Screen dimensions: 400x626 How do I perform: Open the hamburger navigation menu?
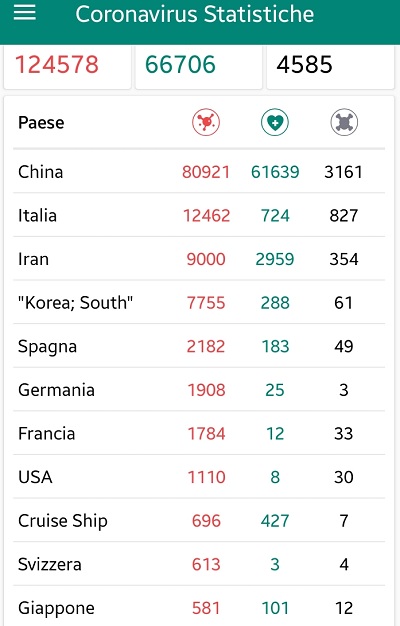(24, 13)
